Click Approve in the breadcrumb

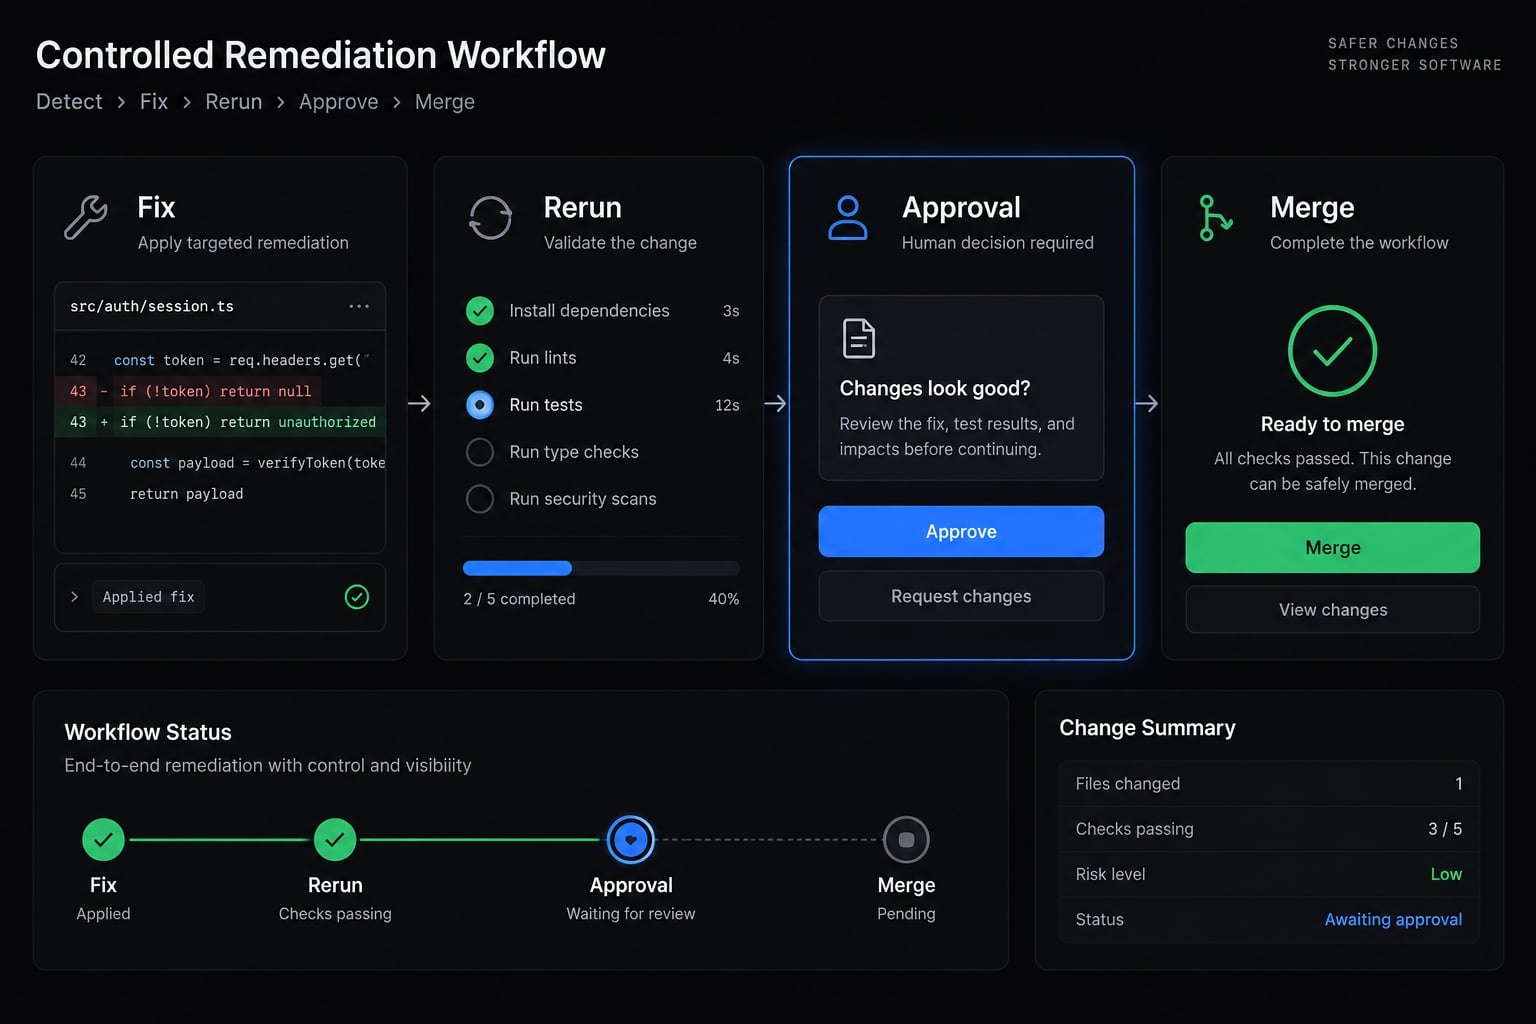(x=339, y=102)
